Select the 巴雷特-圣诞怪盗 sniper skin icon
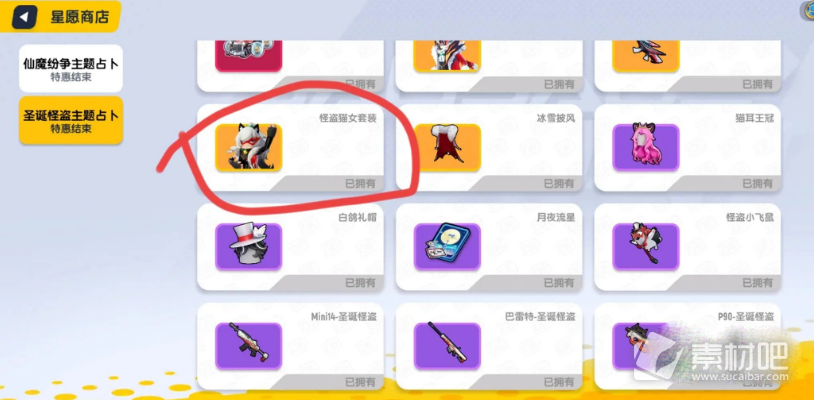814x400 pixels. [x=447, y=346]
